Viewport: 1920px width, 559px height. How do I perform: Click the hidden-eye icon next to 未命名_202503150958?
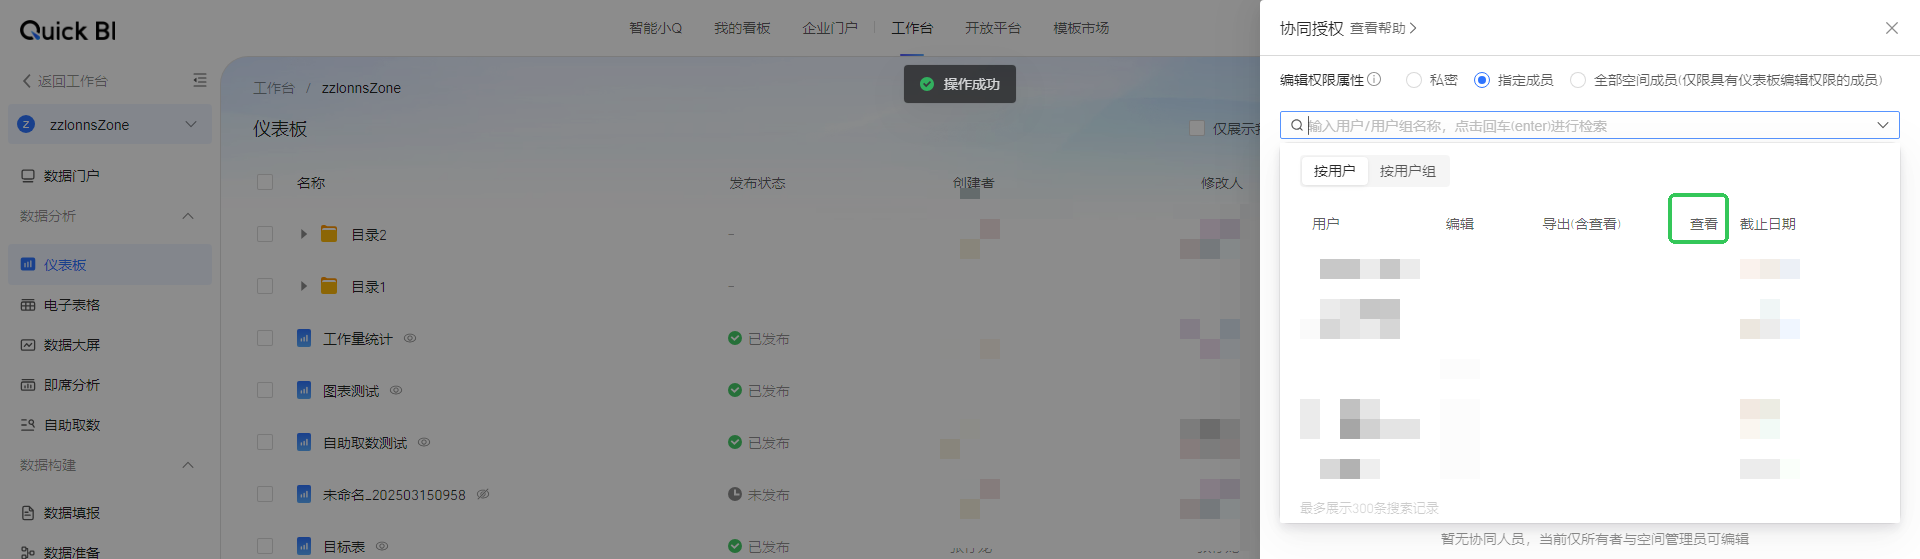pos(483,494)
